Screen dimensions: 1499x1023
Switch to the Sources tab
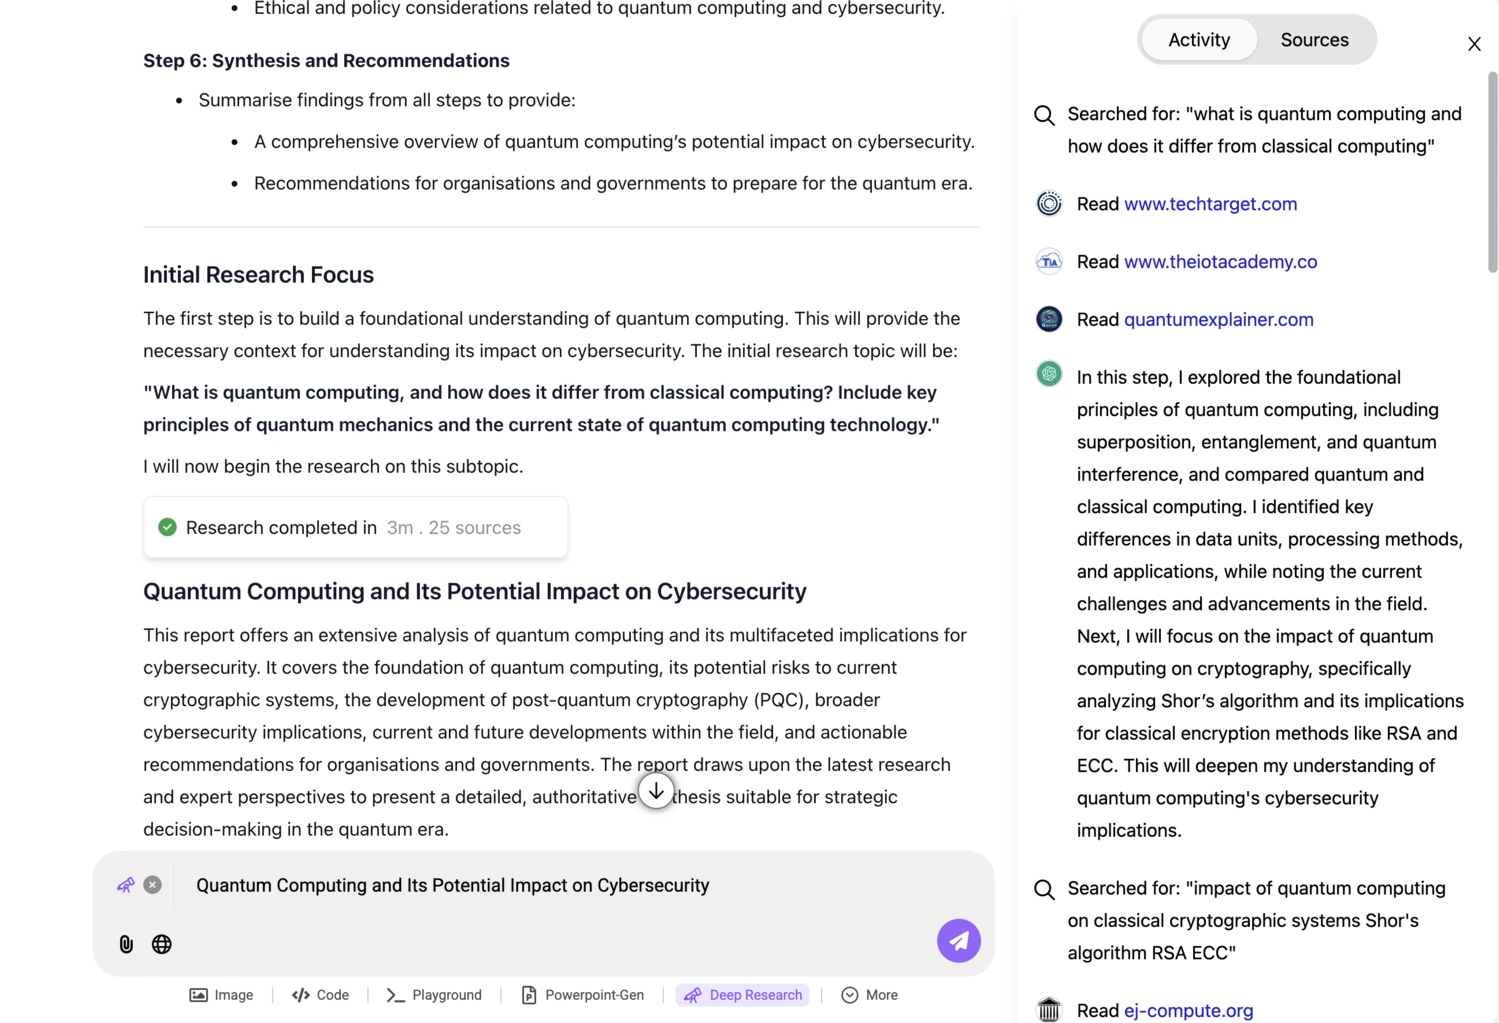click(1314, 40)
